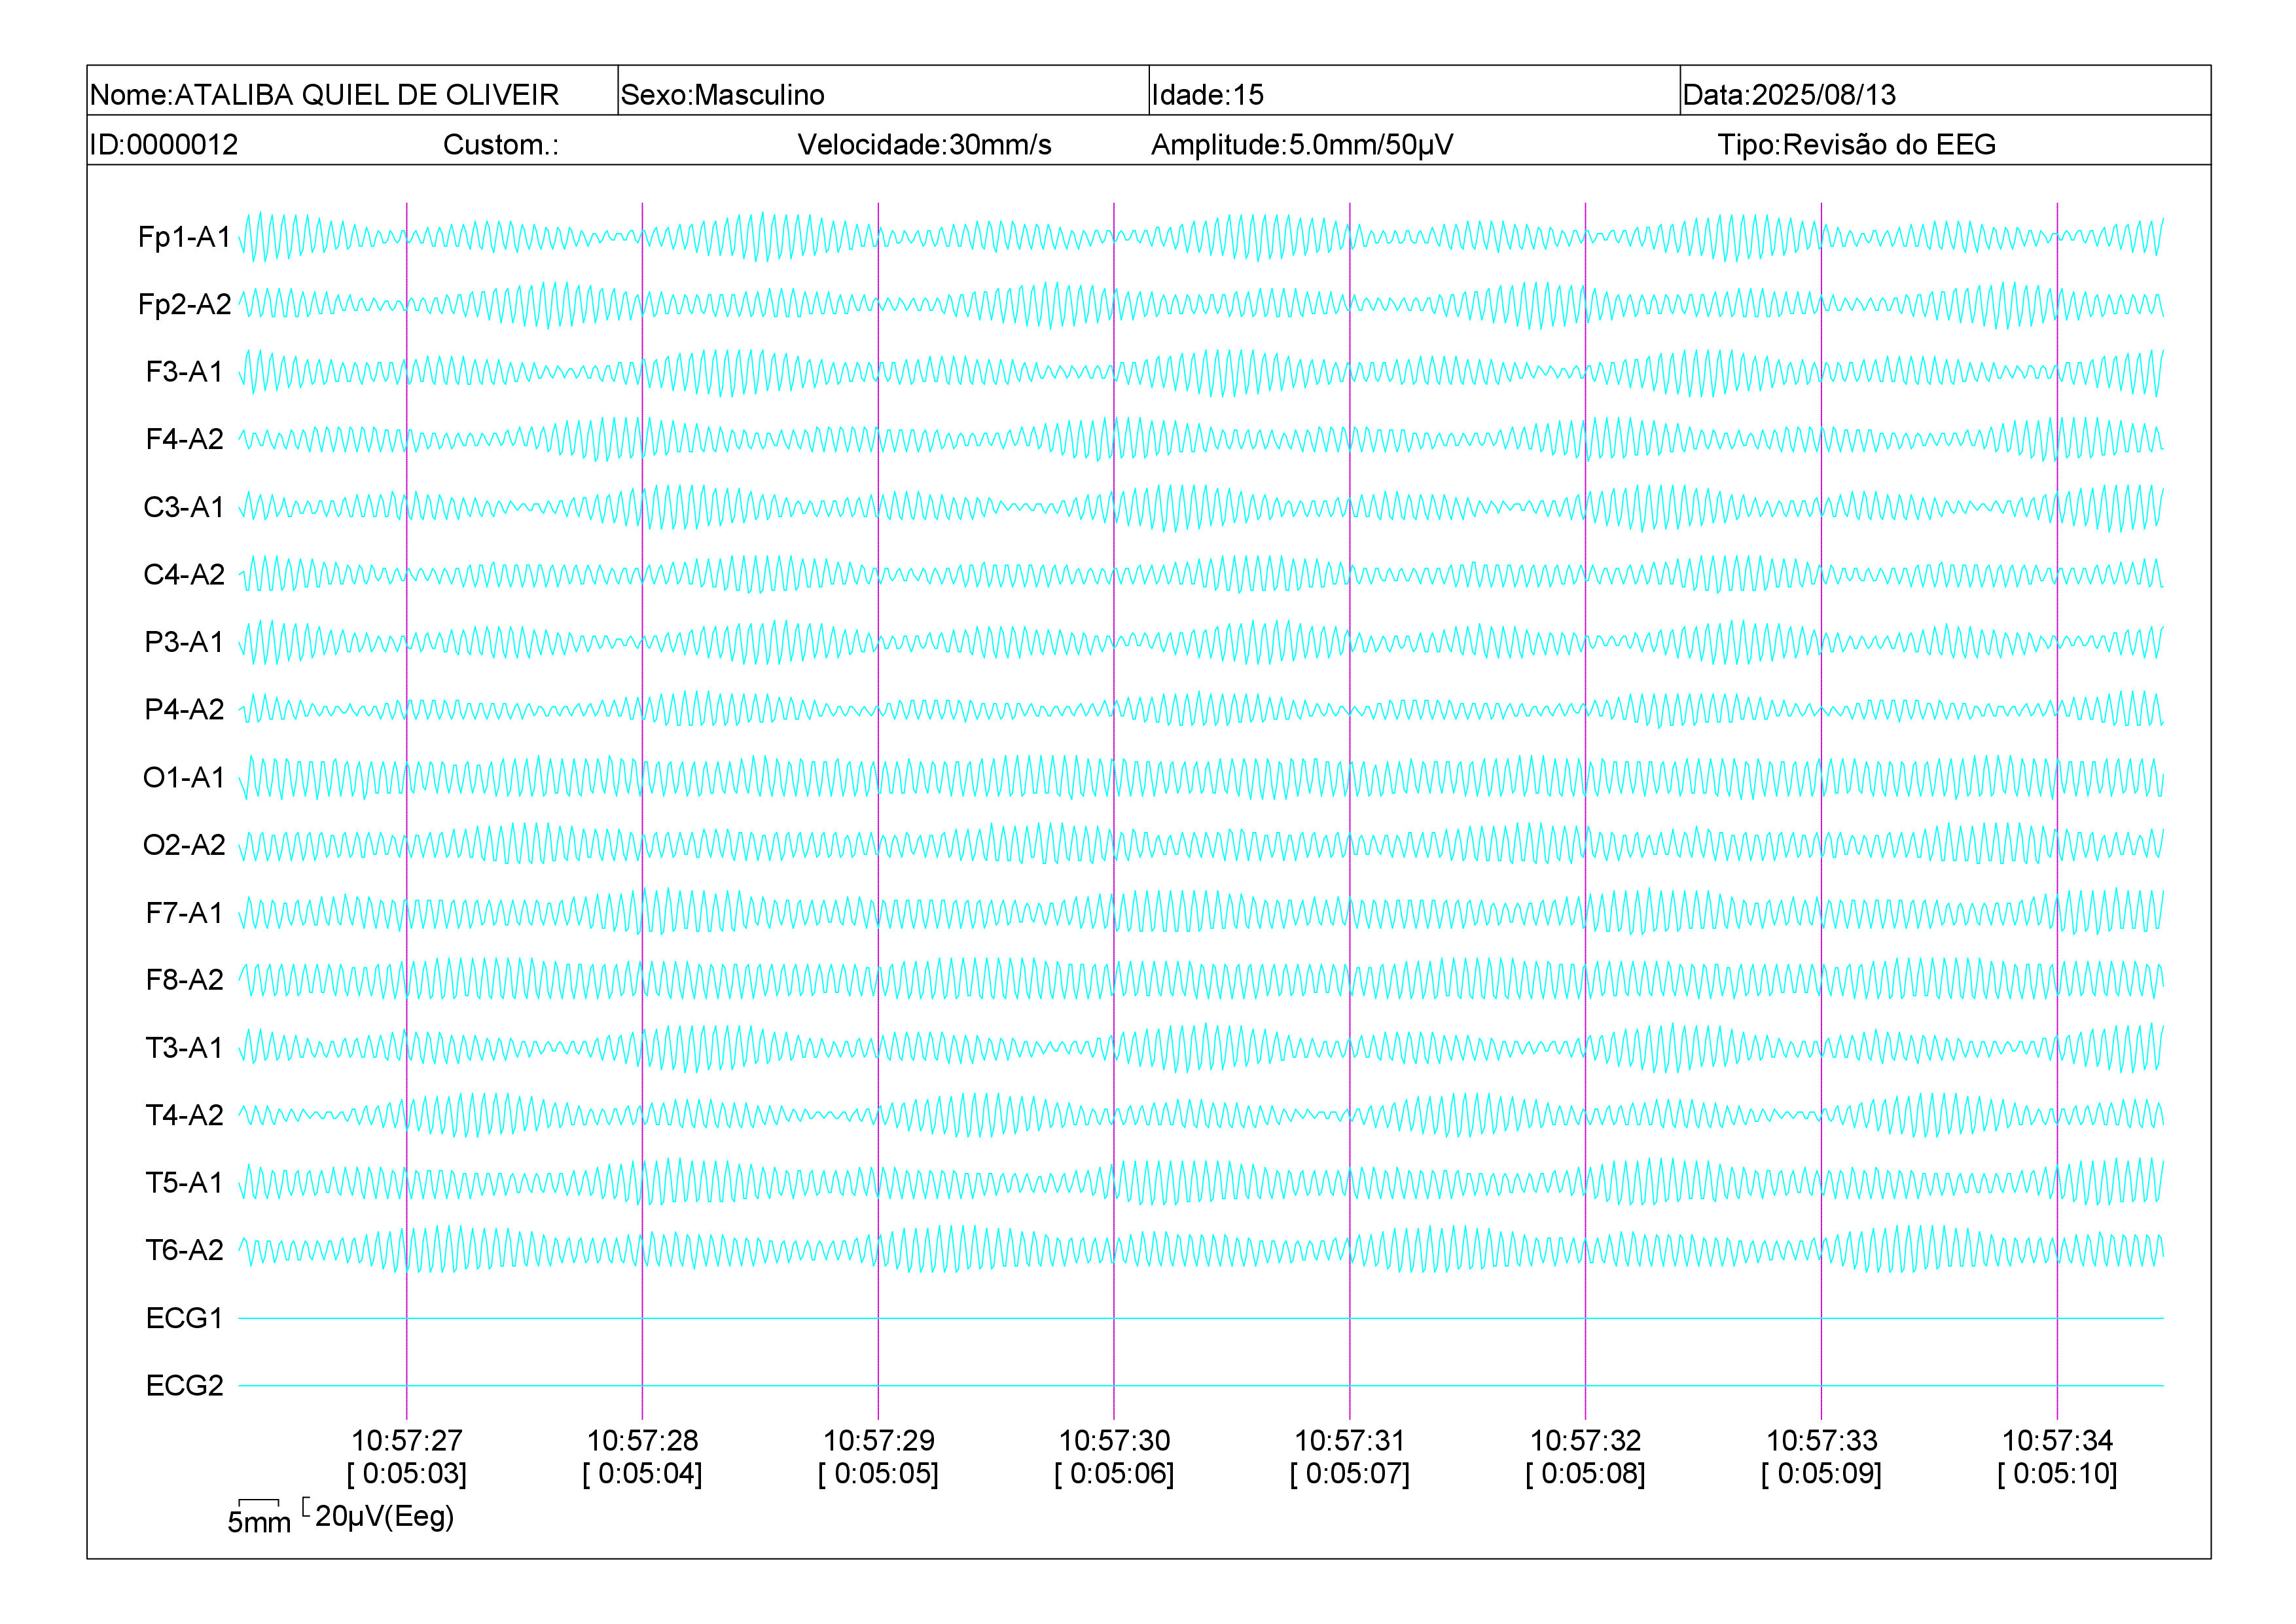Click the elapsed time [ 0:05:08]
This screenshot has height=1624, width=2296.
[x=1586, y=1474]
